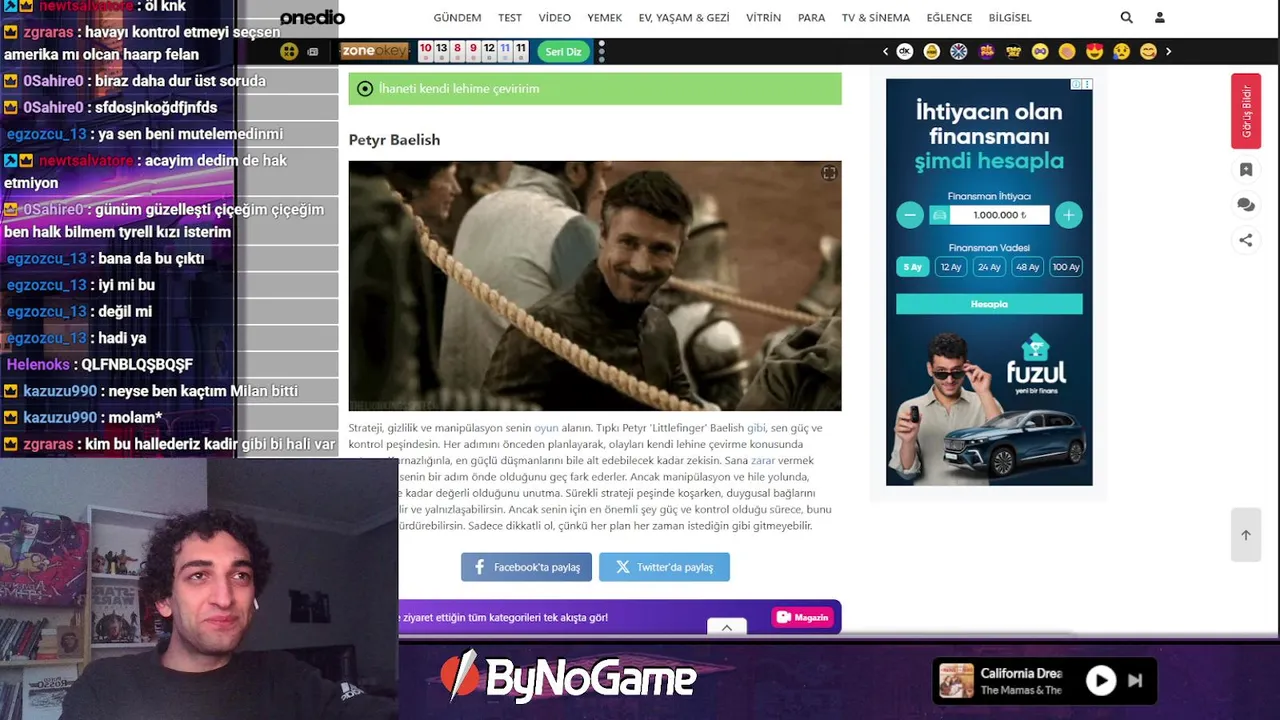Share result with Twitter'da paylaş
This screenshot has width=1280, height=720.
(x=664, y=567)
